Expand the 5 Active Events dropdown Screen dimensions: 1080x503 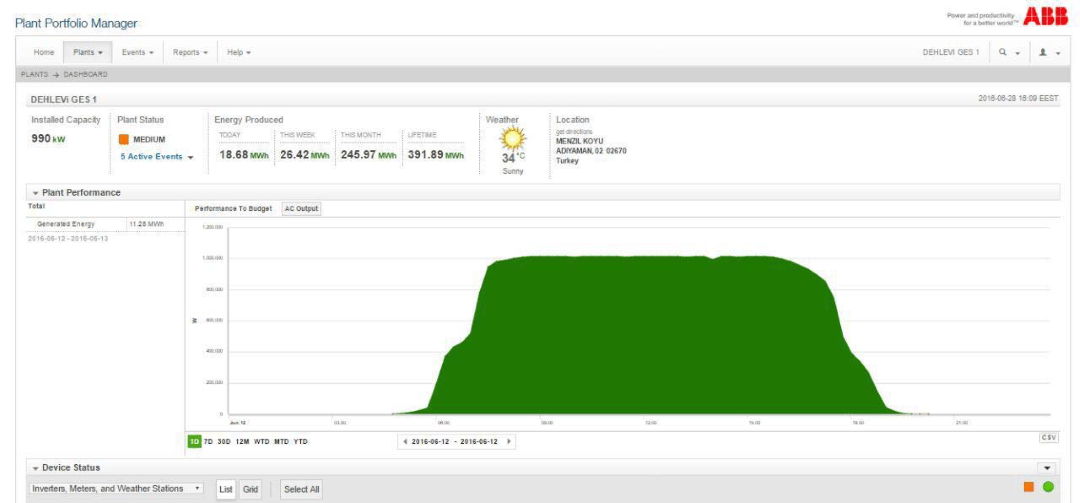click(x=156, y=157)
